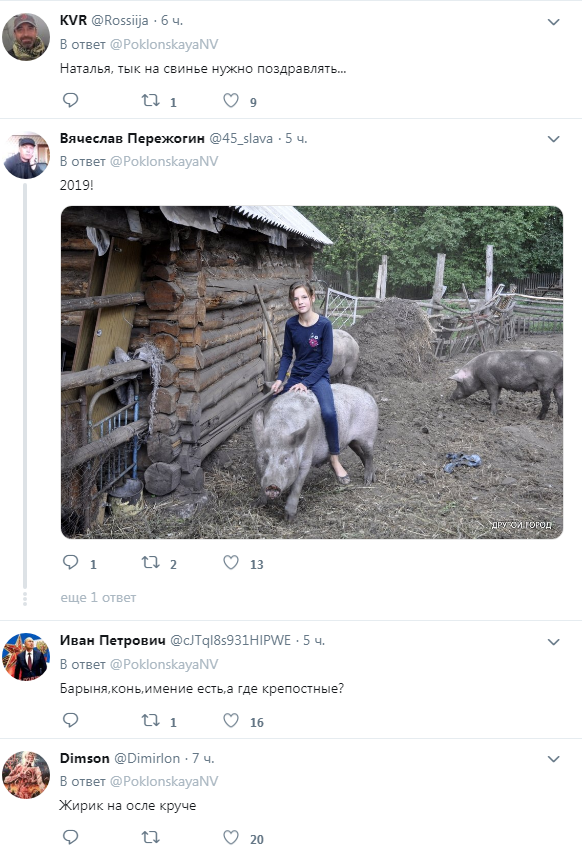Reply to KVR's tweet

point(71,100)
